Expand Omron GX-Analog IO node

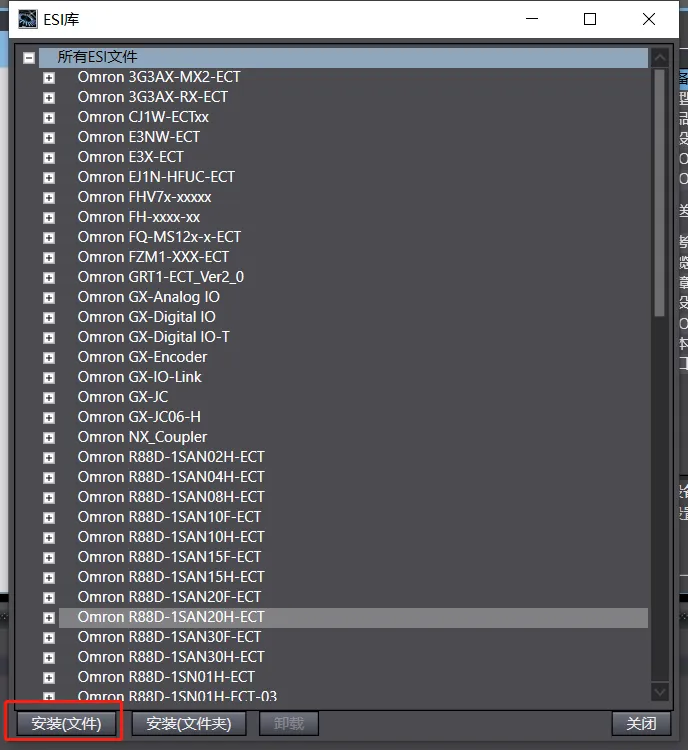click(49, 297)
